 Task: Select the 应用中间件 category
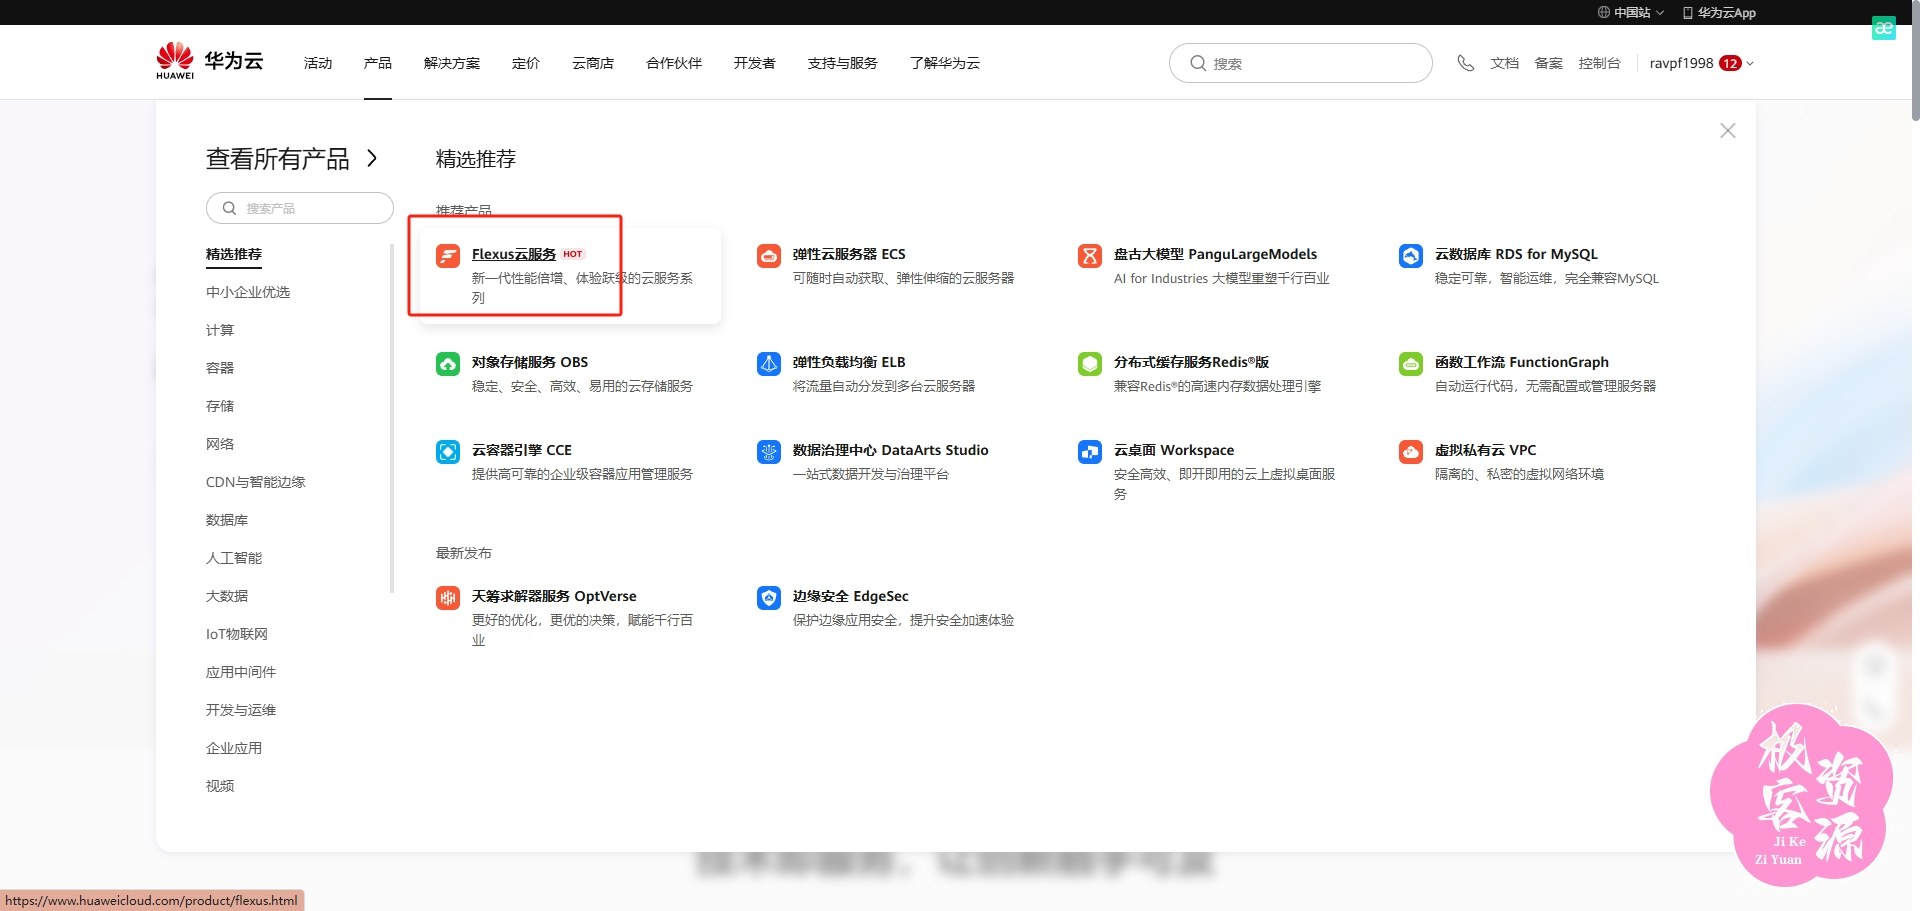(241, 672)
